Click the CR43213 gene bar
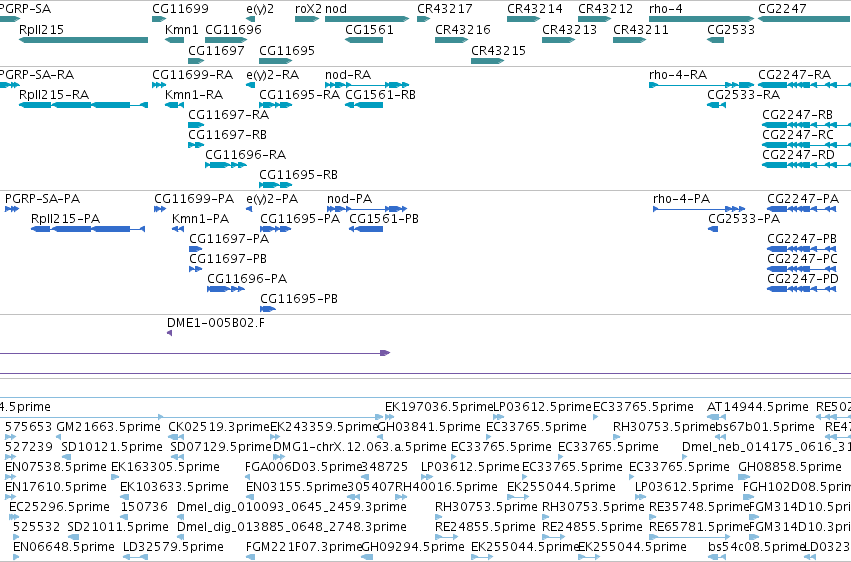The width and height of the screenshot is (851, 562). (558, 40)
